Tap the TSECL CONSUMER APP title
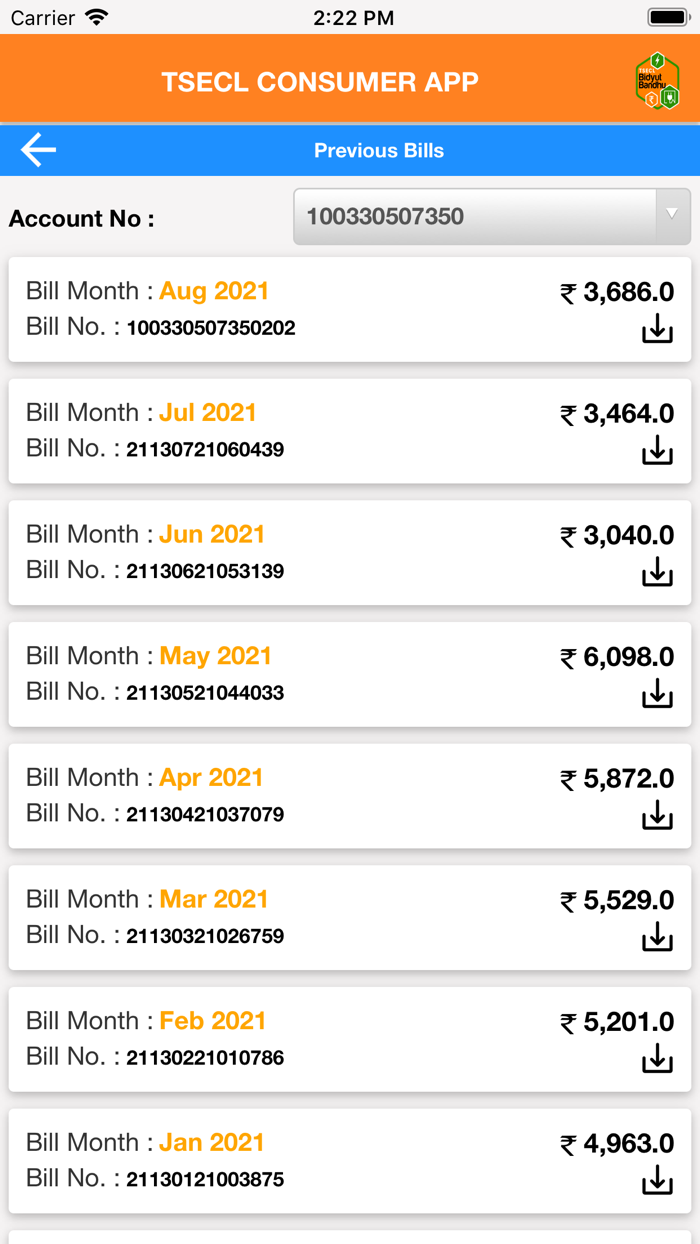The width and height of the screenshot is (700, 1244). (x=320, y=82)
